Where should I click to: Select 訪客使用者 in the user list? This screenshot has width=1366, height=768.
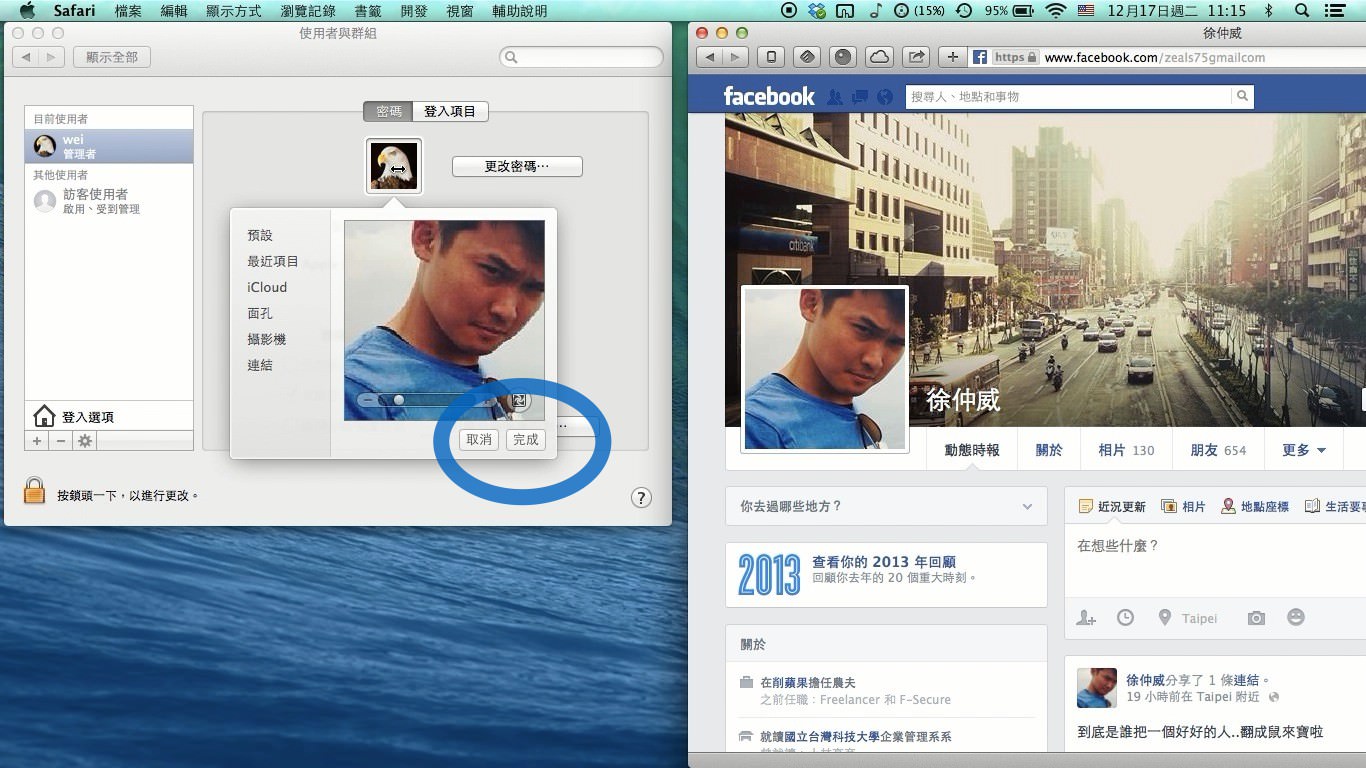[95, 201]
